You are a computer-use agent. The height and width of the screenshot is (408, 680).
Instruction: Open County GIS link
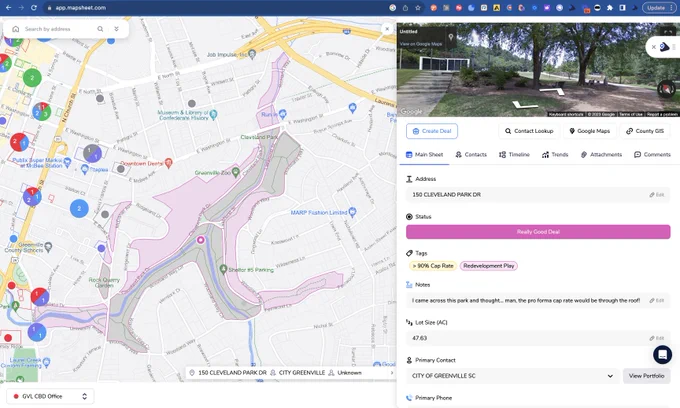coord(645,131)
